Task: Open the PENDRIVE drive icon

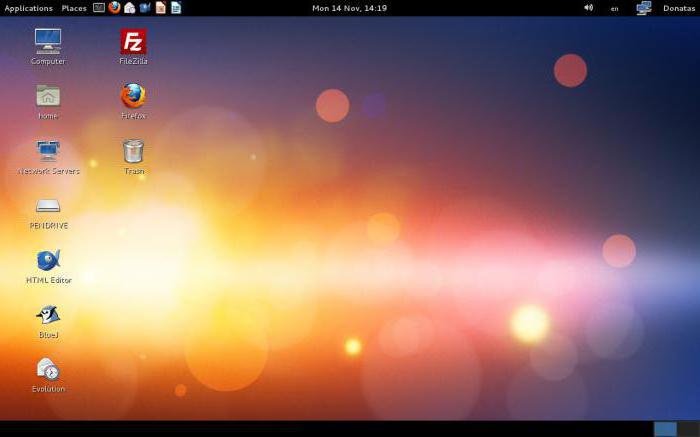Action: point(48,206)
